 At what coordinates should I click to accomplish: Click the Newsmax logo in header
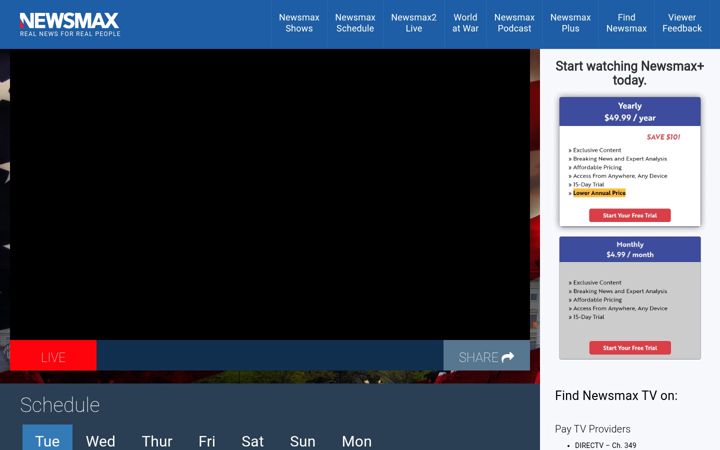[x=70, y=24]
